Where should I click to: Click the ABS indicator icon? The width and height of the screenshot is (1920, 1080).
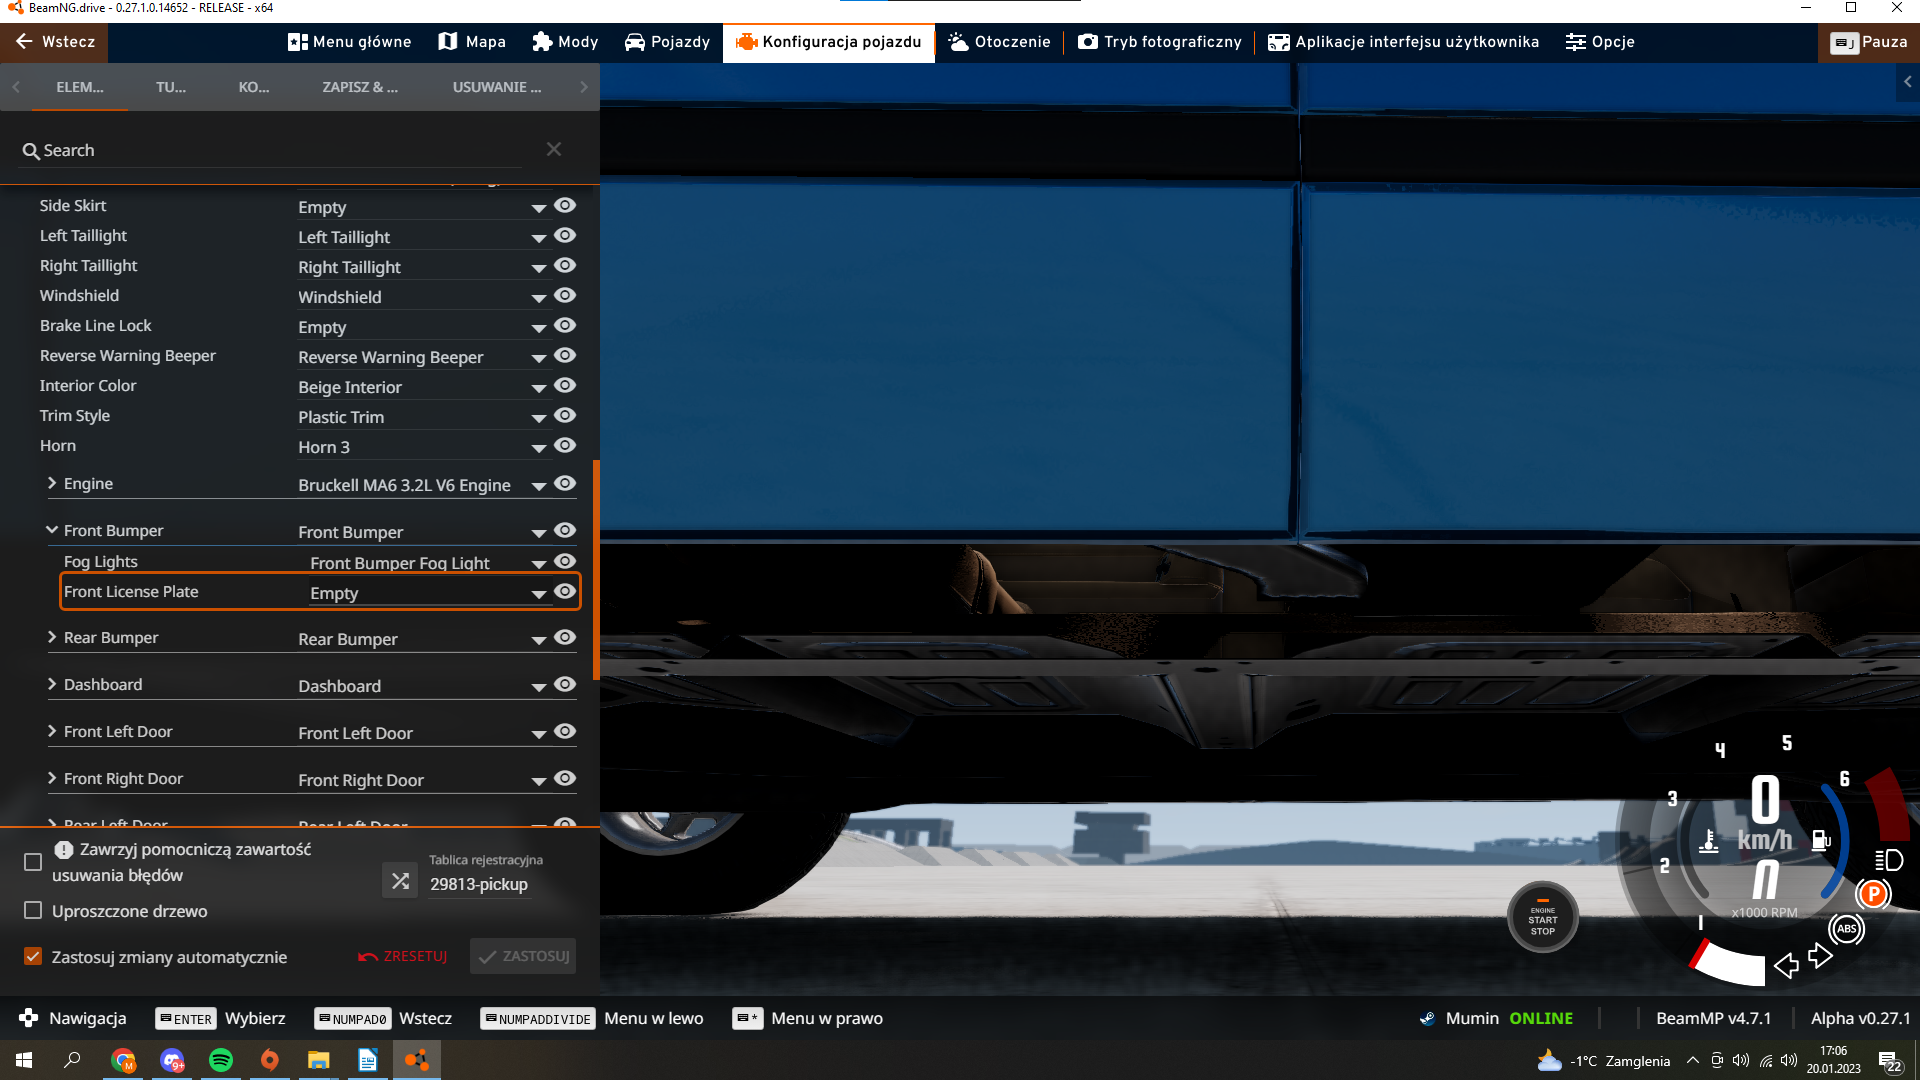(1846, 929)
